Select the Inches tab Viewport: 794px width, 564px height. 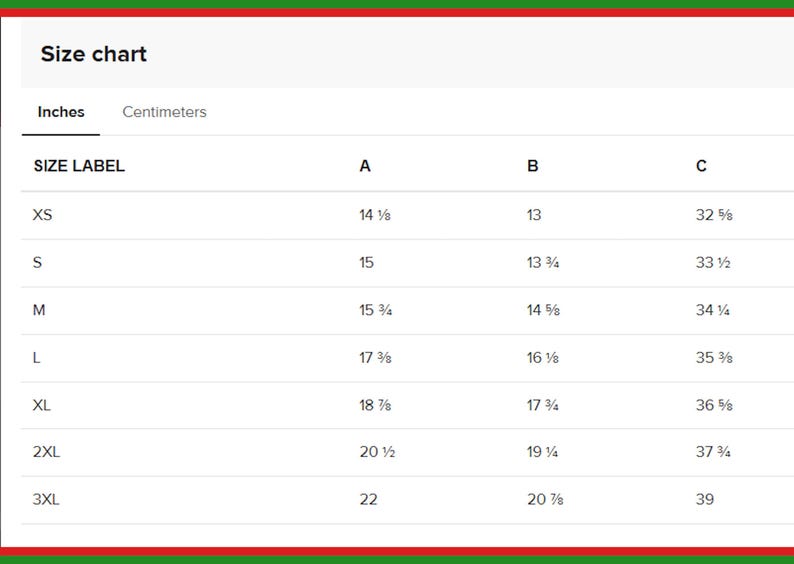click(x=61, y=112)
